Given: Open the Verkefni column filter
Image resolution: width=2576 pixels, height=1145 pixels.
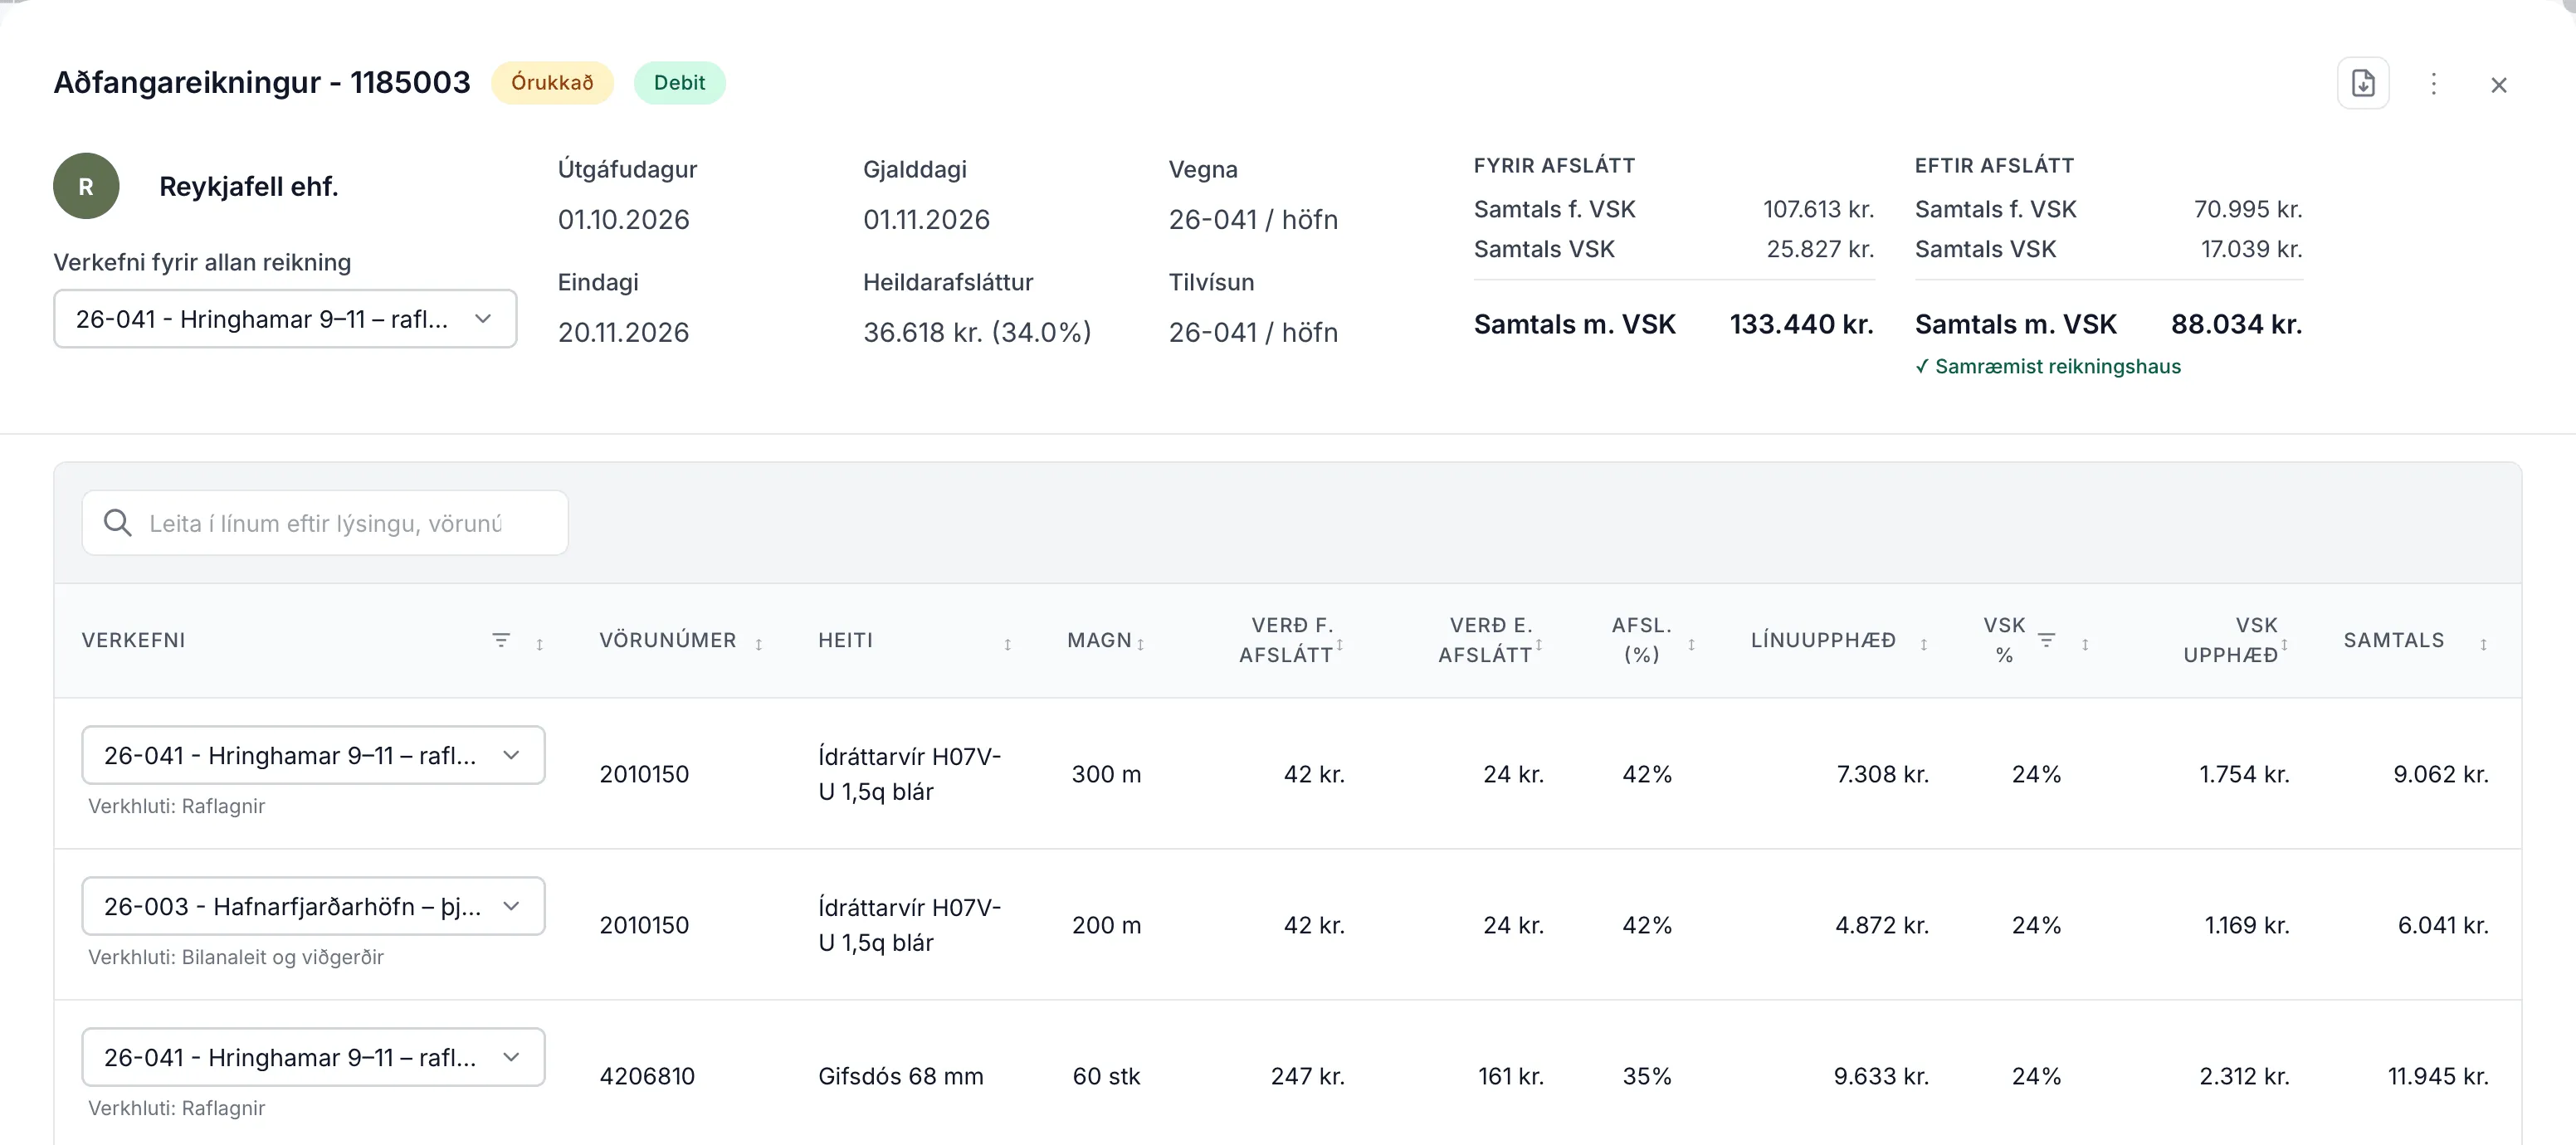Looking at the screenshot, I should tap(501, 640).
